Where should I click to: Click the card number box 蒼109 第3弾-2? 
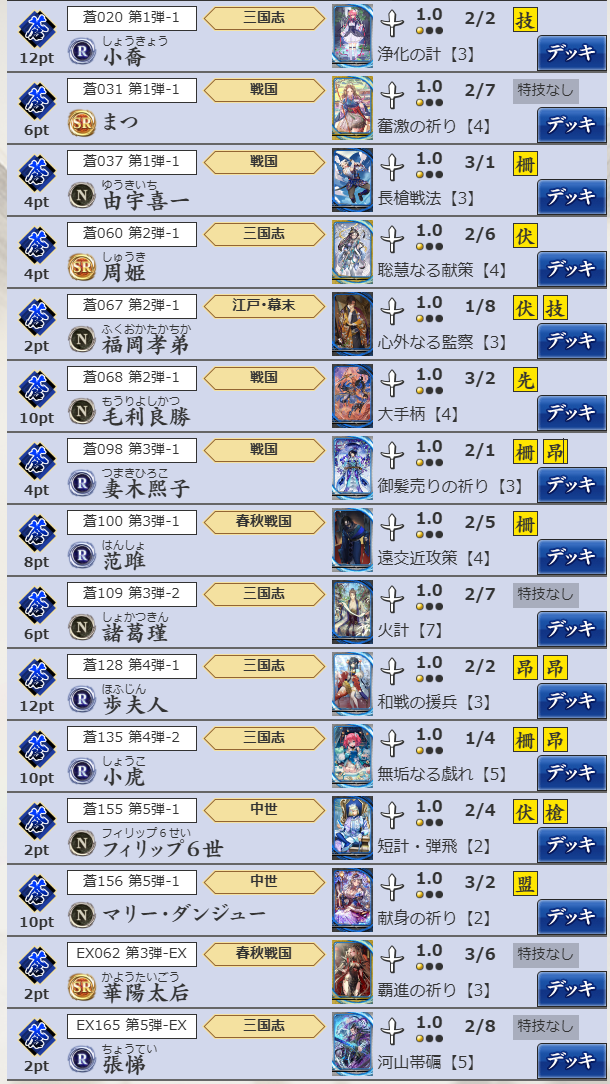point(131,594)
